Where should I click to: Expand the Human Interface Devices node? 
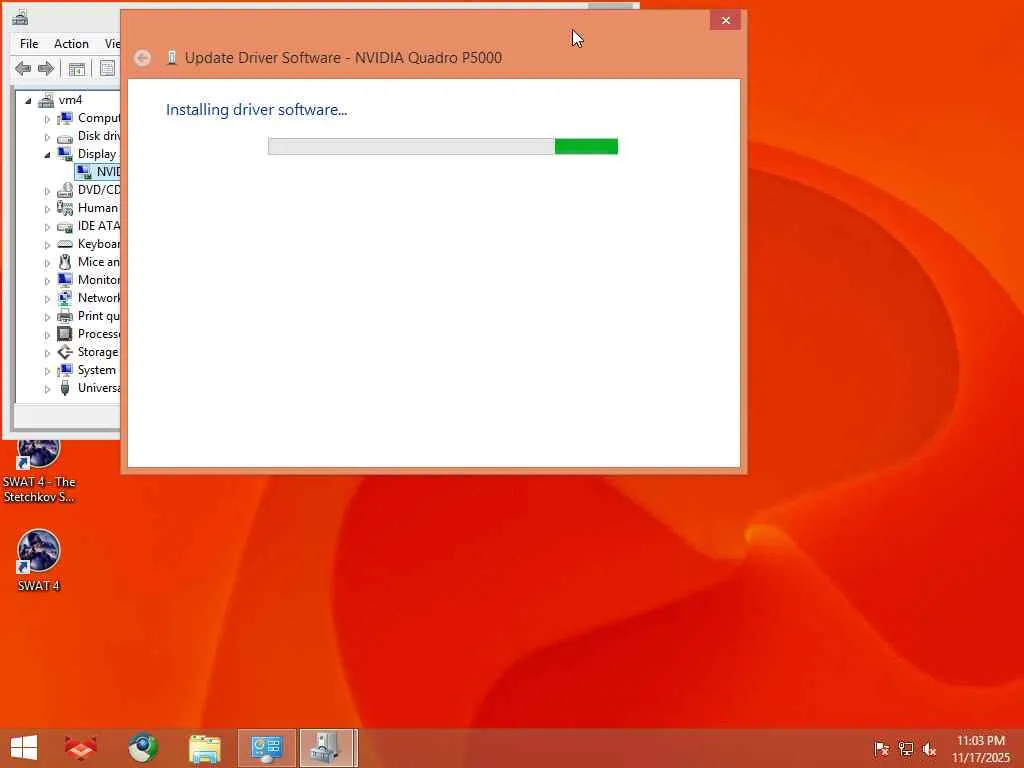(47, 209)
